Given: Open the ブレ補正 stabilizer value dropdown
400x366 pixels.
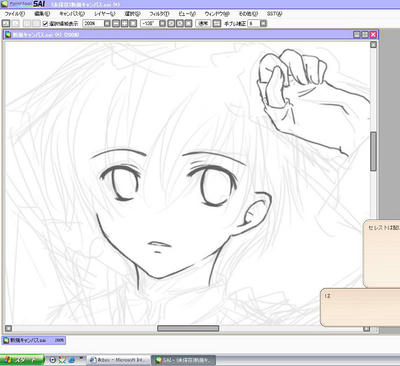Looking at the screenshot, I should pos(263,23).
